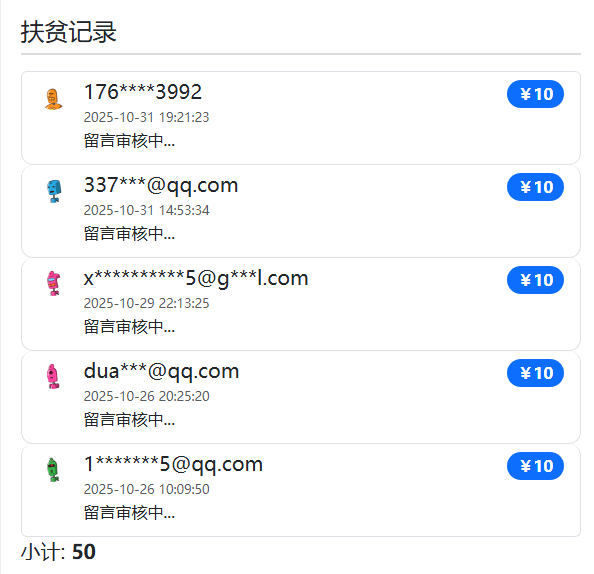Select the username dua***@qq.com
The width and height of the screenshot is (594, 574).
click(x=161, y=371)
